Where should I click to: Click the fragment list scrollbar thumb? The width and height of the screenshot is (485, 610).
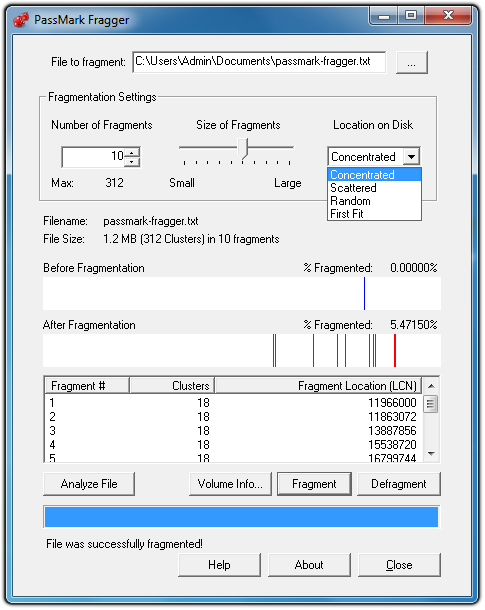click(x=431, y=404)
